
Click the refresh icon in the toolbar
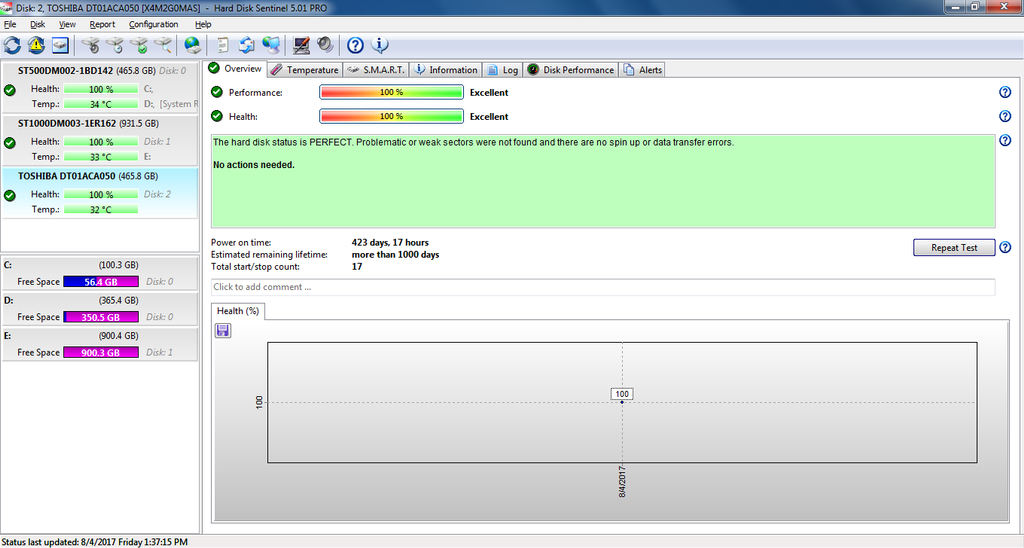pyautogui.click(x=12, y=45)
